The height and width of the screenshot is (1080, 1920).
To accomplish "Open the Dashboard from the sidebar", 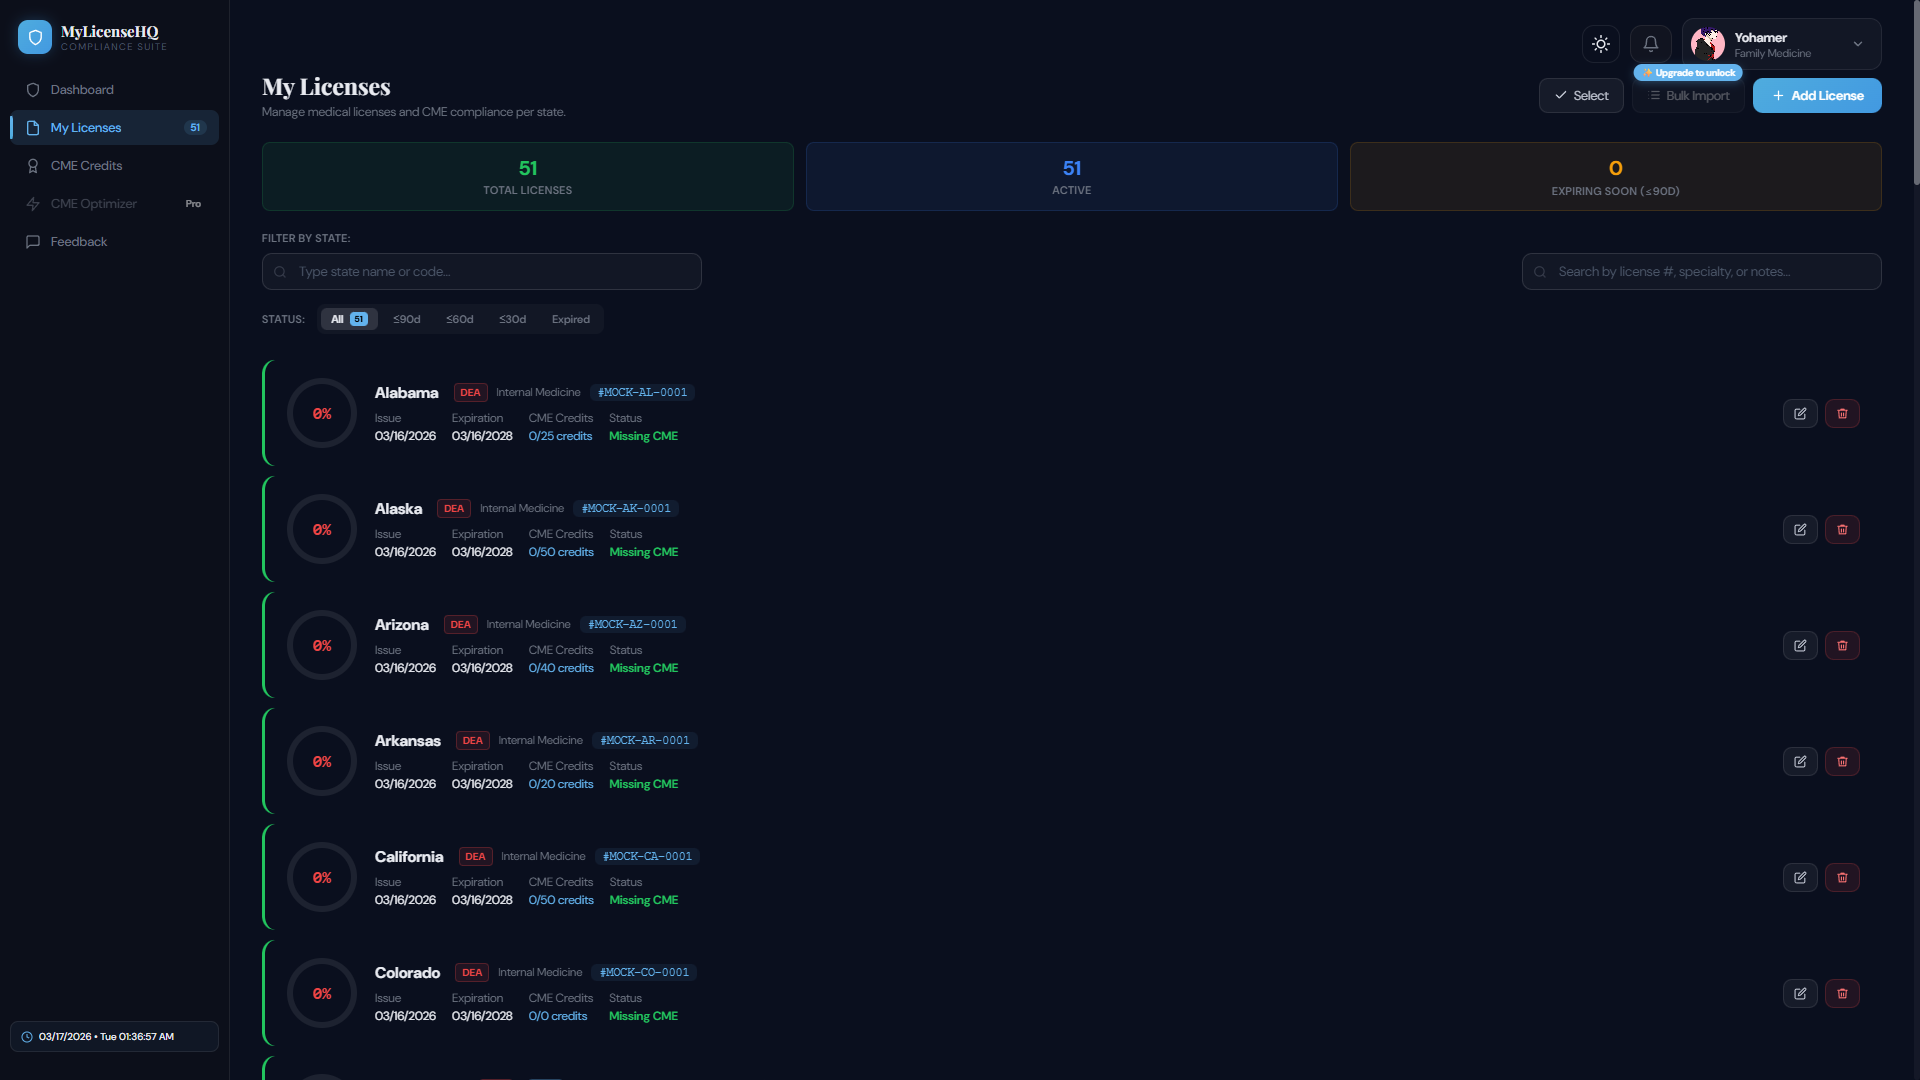I will pyautogui.click(x=82, y=89).
